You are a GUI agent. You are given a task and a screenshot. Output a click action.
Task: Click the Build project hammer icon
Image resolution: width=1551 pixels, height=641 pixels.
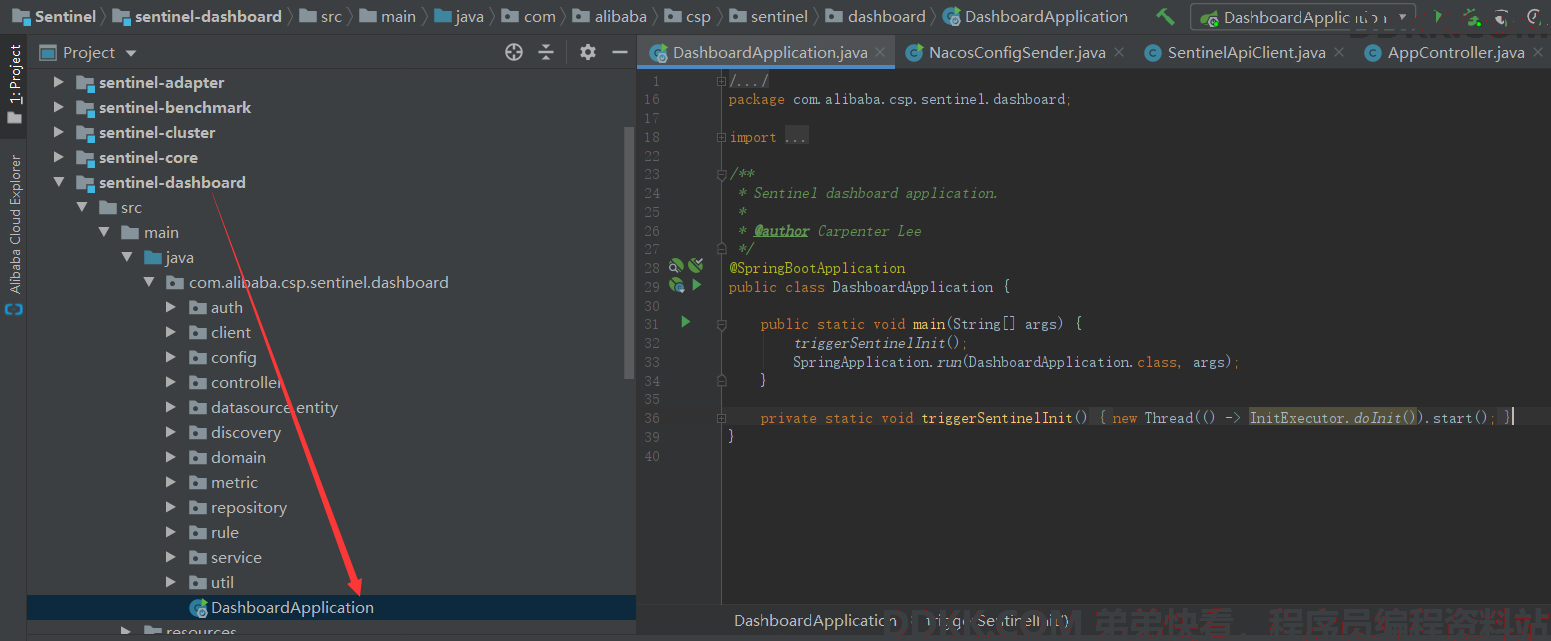1165,17
